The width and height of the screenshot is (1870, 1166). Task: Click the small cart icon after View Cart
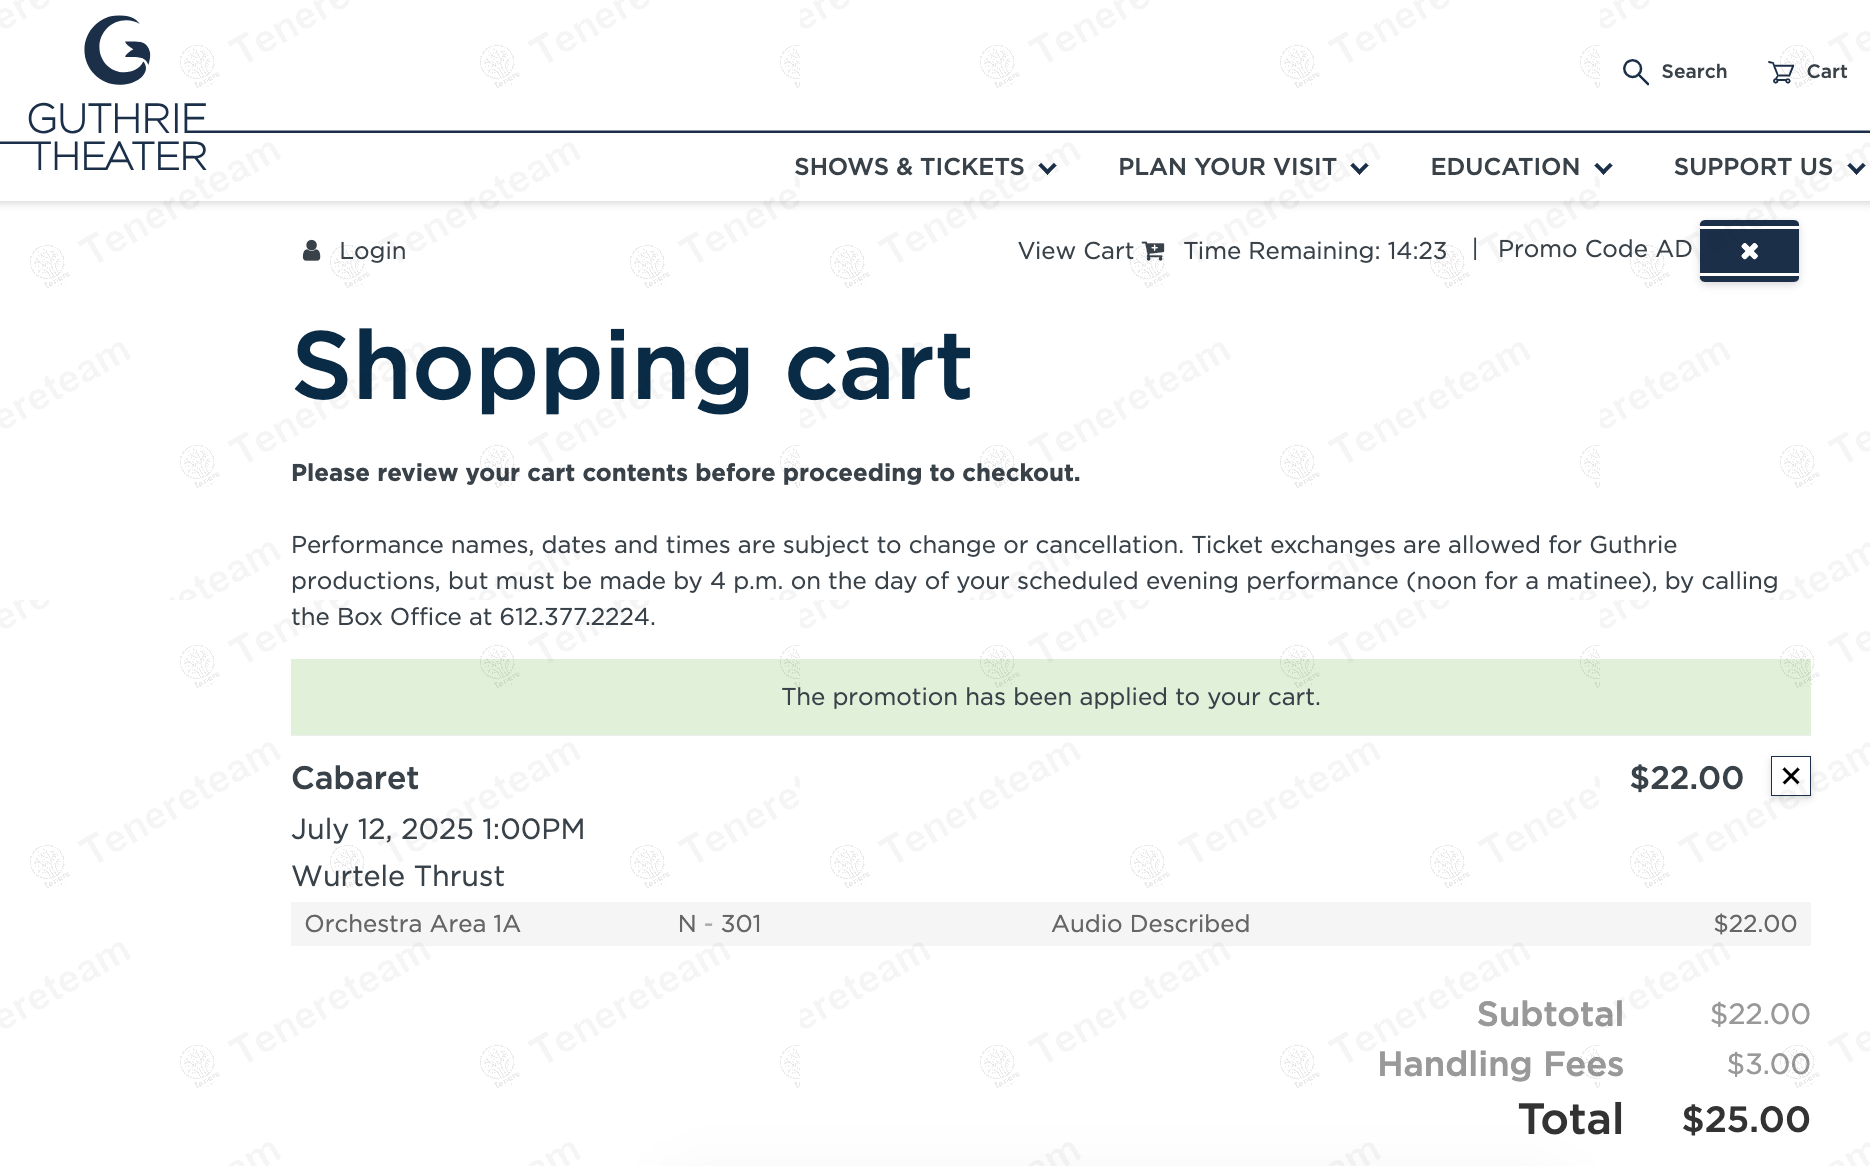click(1154, 251)
